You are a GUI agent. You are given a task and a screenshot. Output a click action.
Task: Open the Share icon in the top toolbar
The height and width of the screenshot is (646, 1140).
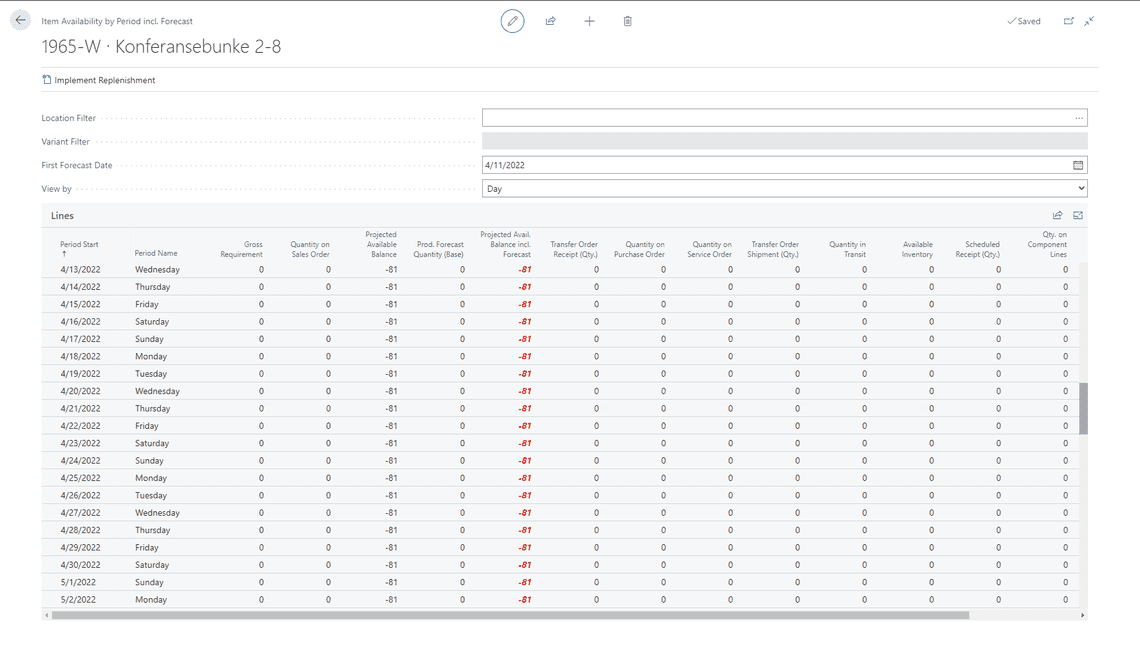tap(550, 20)
